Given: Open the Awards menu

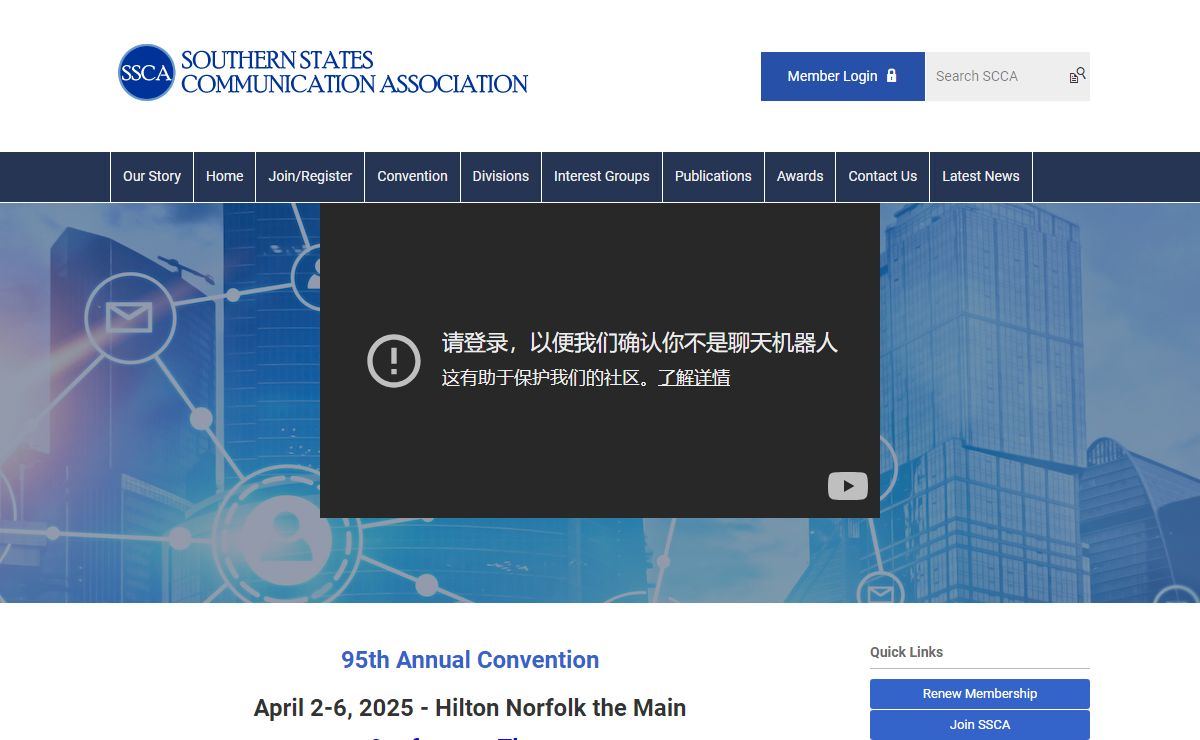Looking at the screenshot, I should [800, 177].
